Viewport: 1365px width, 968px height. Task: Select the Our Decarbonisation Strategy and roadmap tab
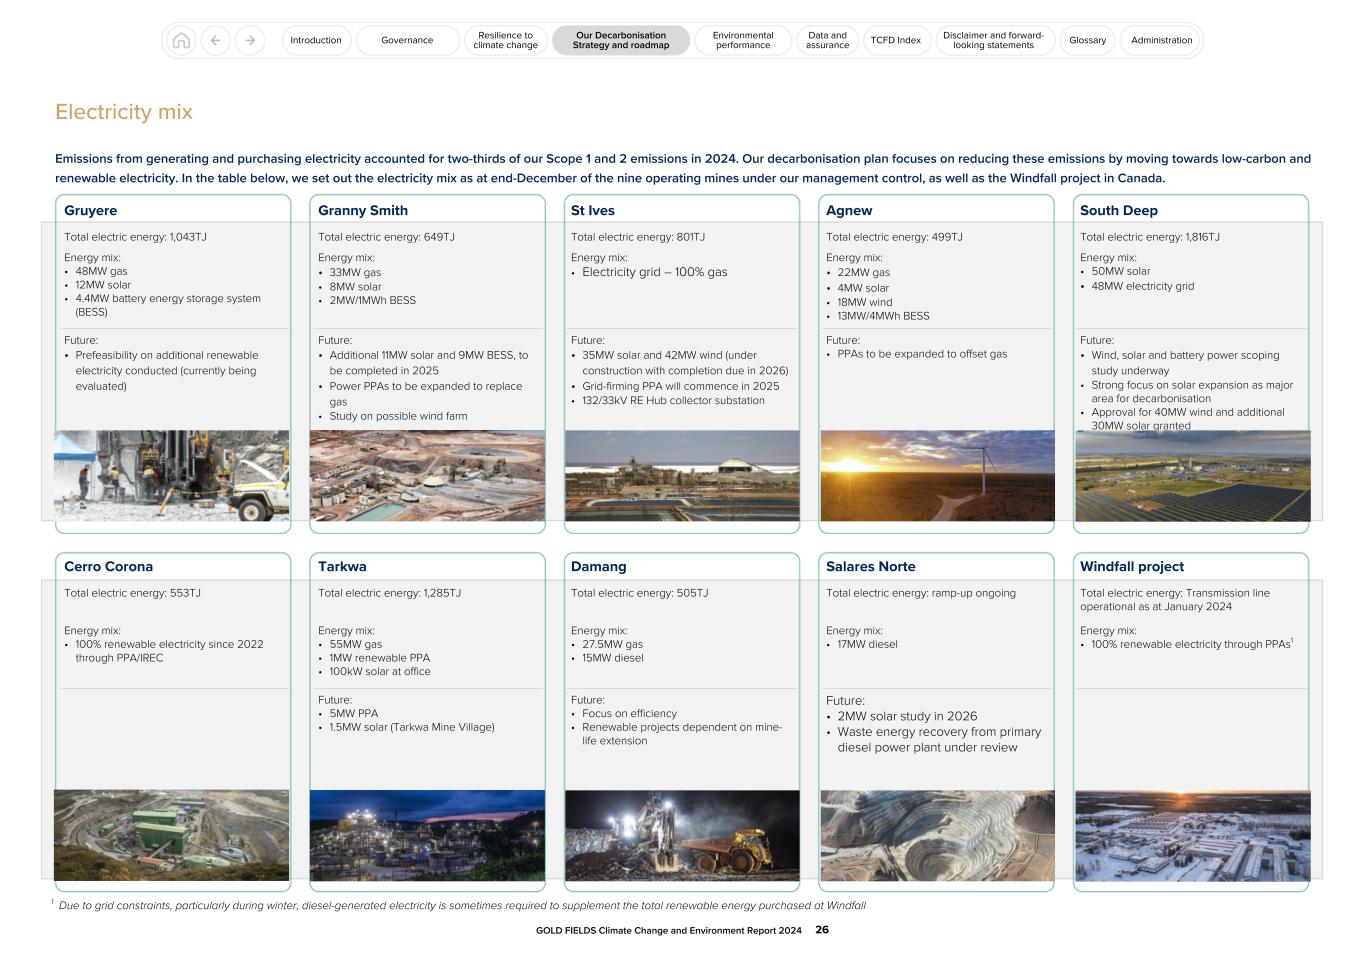click(x=621, y=40)
